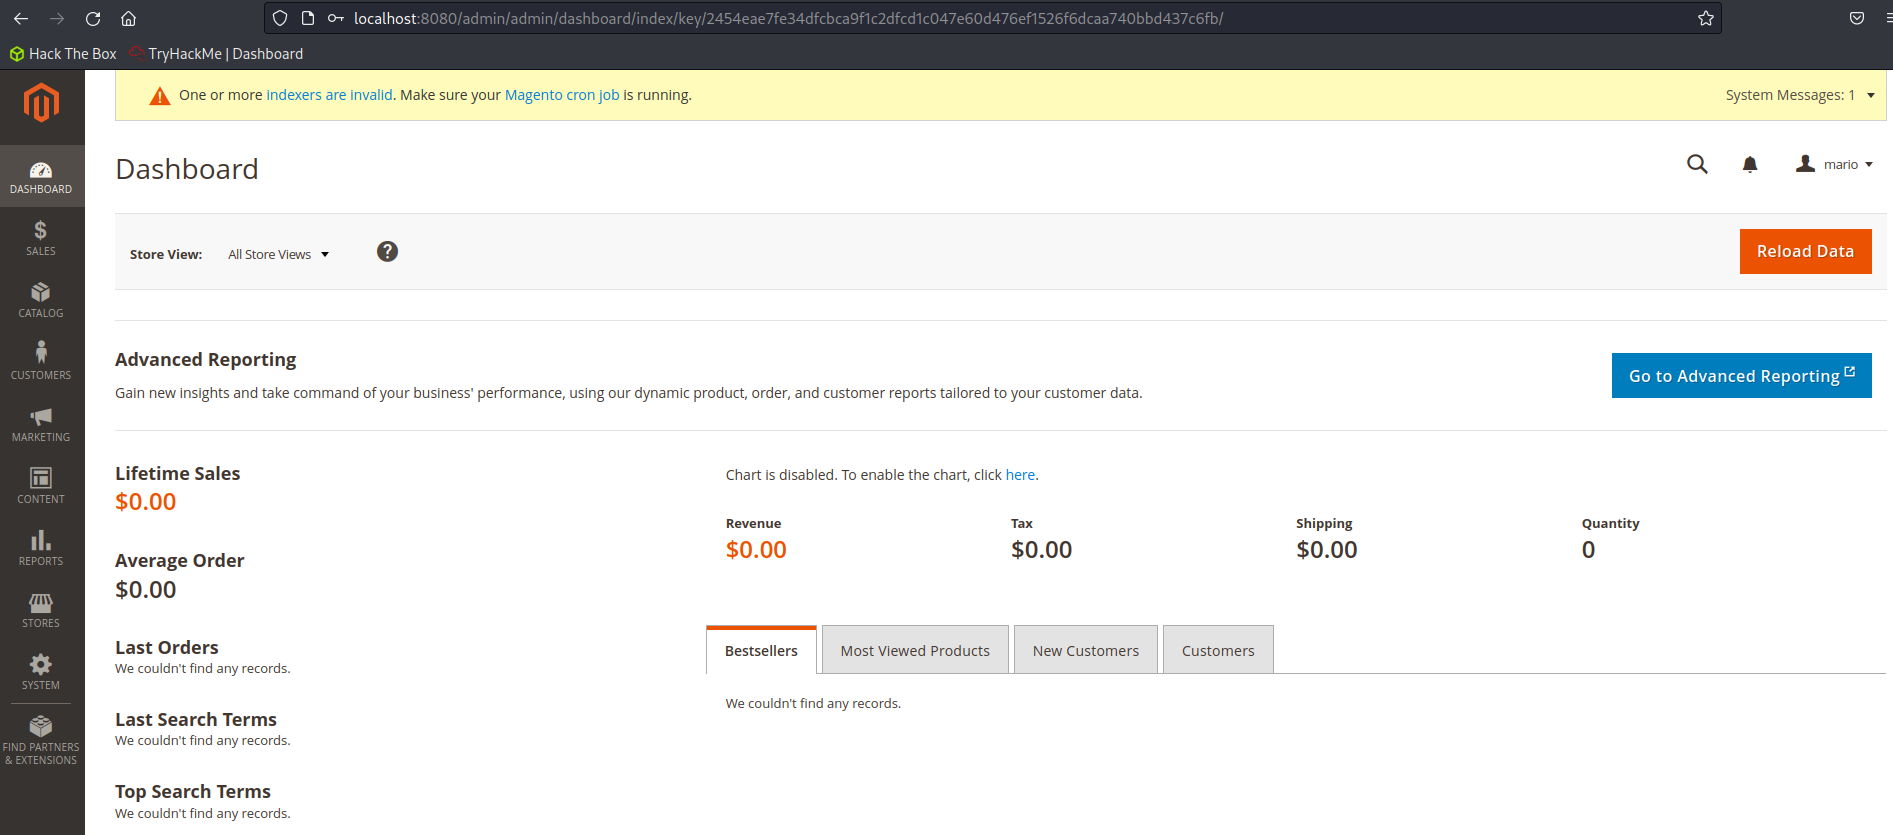This screenshot has height=835, width=1893.
Task: Click the browser forward arrow
Action: pos(57,18)
